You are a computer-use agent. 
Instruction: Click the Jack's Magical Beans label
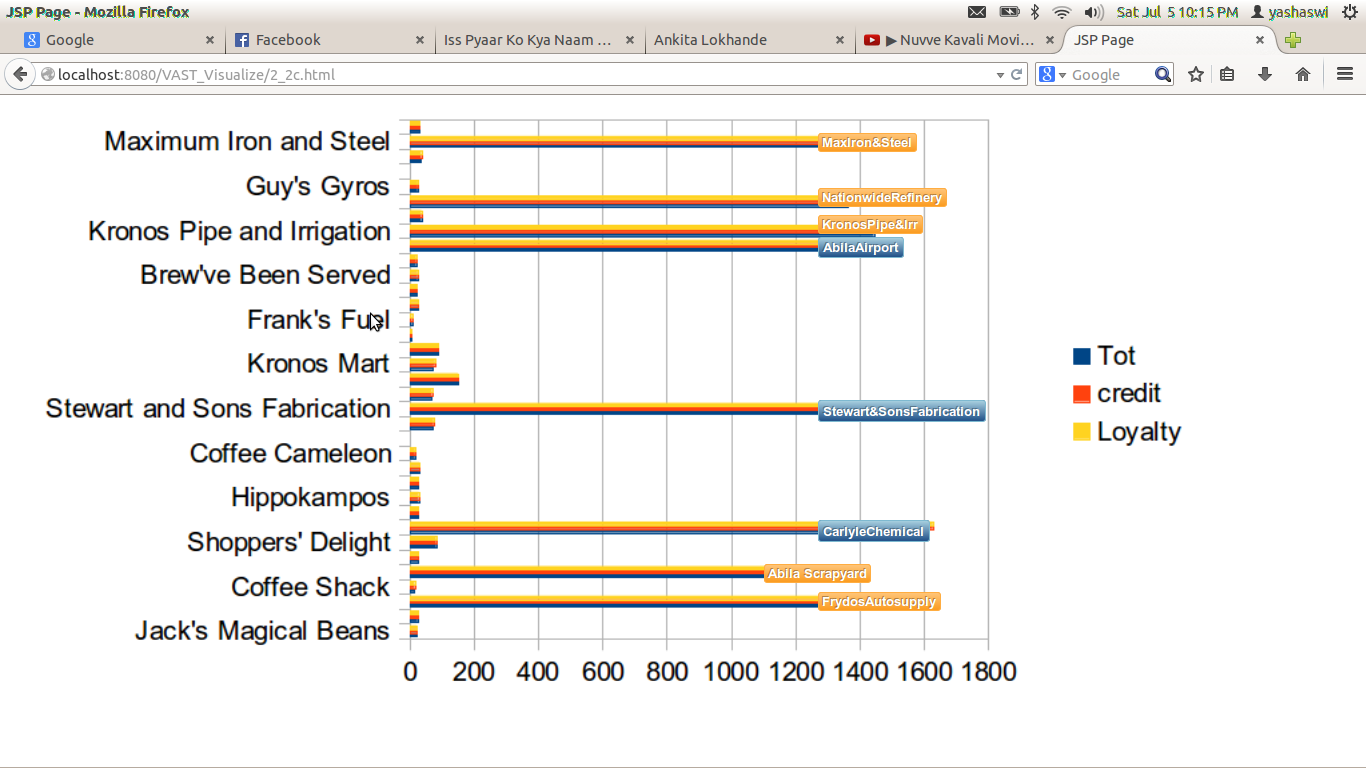[262, 631]
